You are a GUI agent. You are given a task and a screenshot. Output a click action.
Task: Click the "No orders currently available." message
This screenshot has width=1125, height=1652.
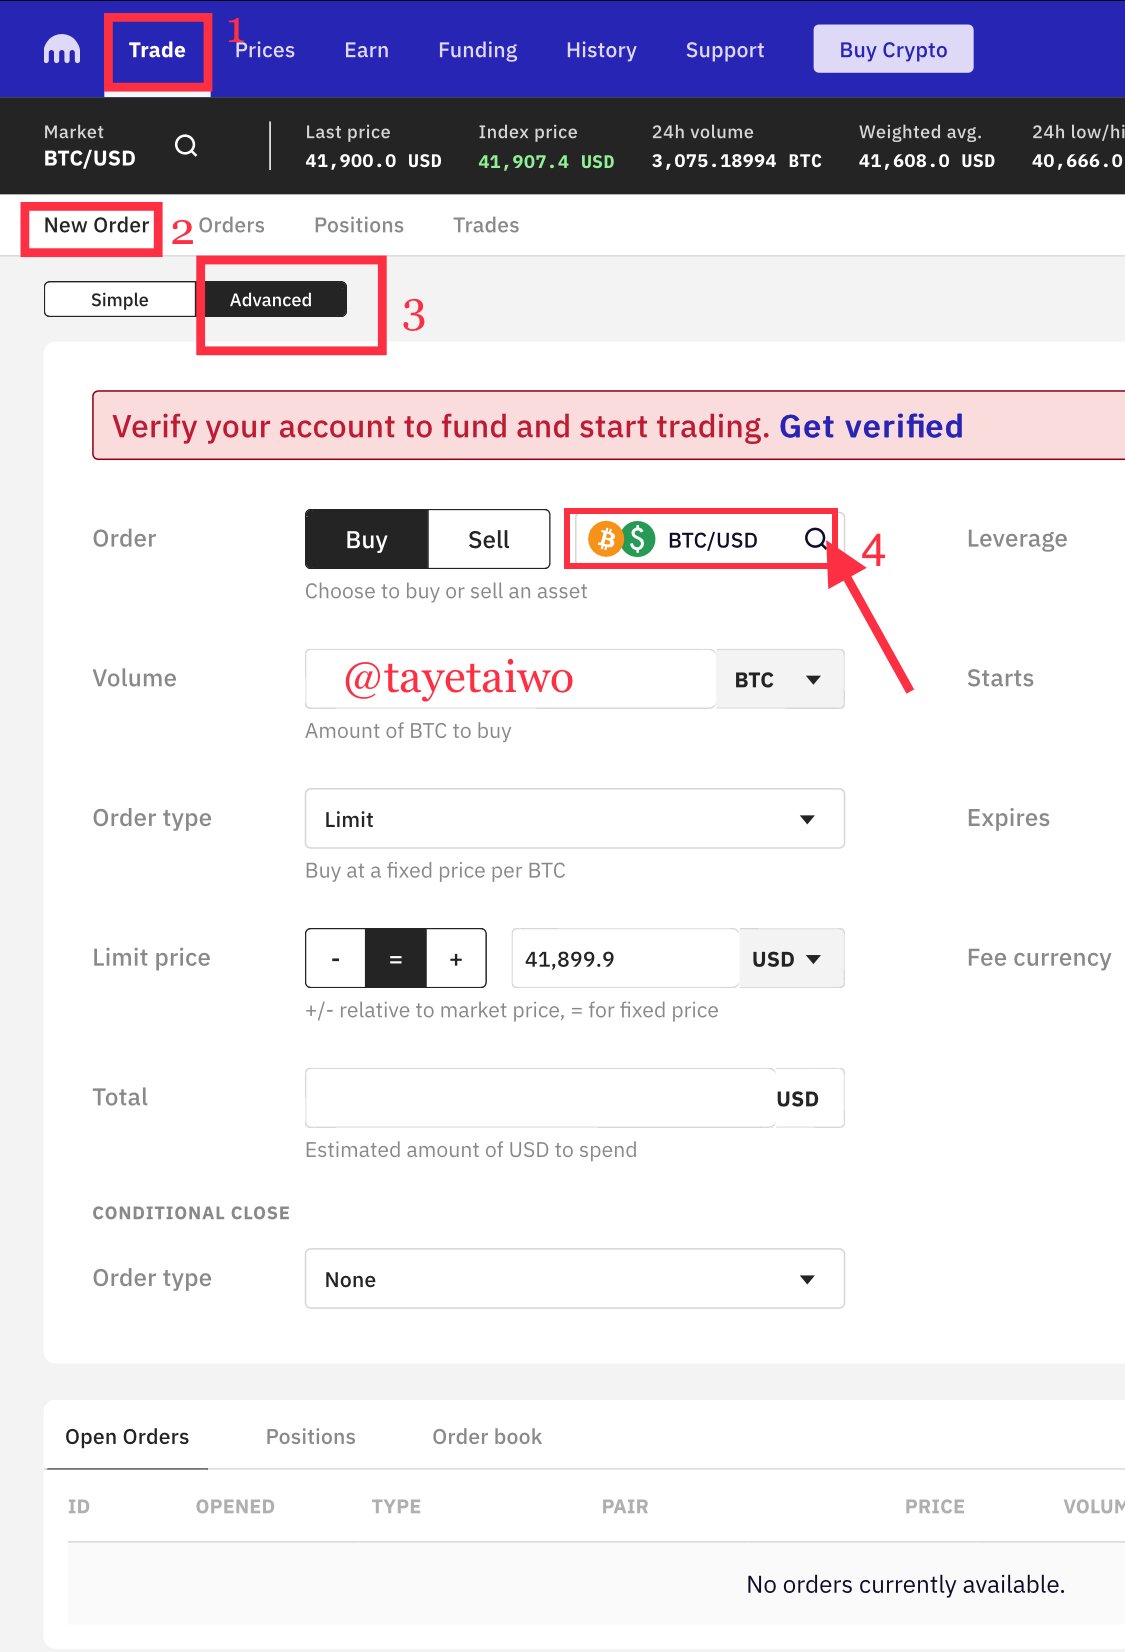tap(906, 1584)
